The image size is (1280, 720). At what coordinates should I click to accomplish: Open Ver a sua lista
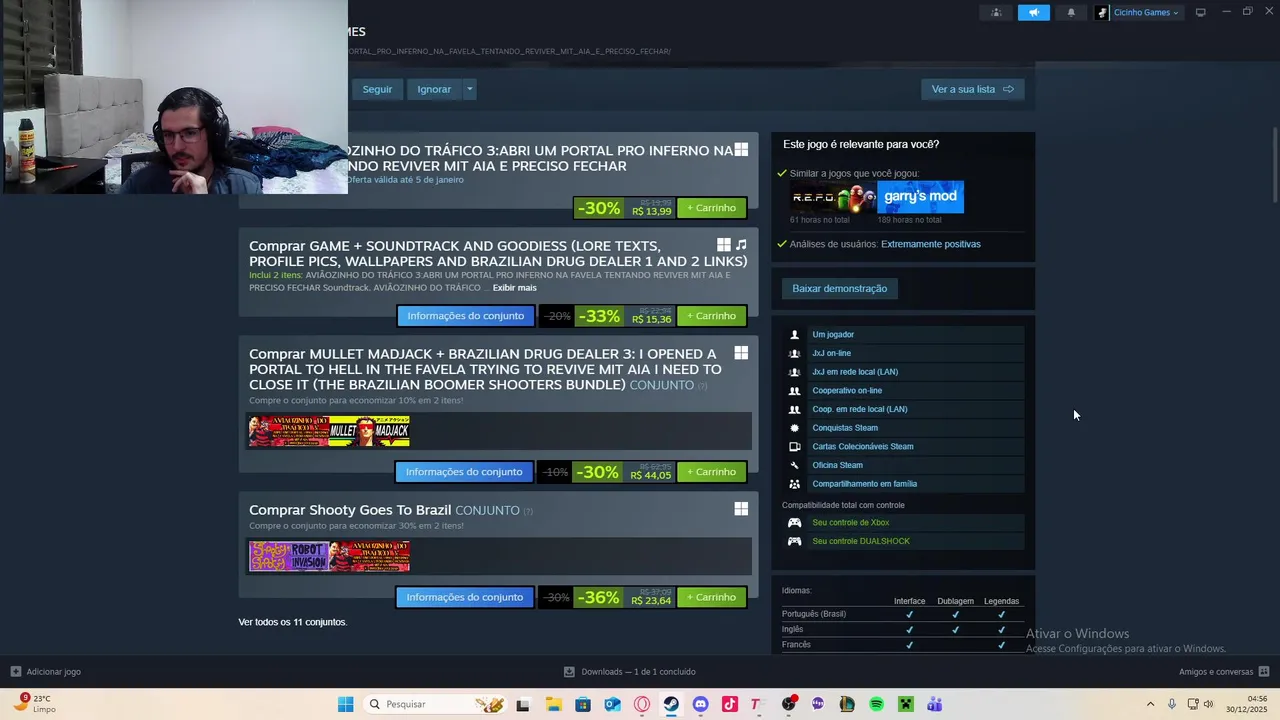pyautogui.click(x=972, y=89)
